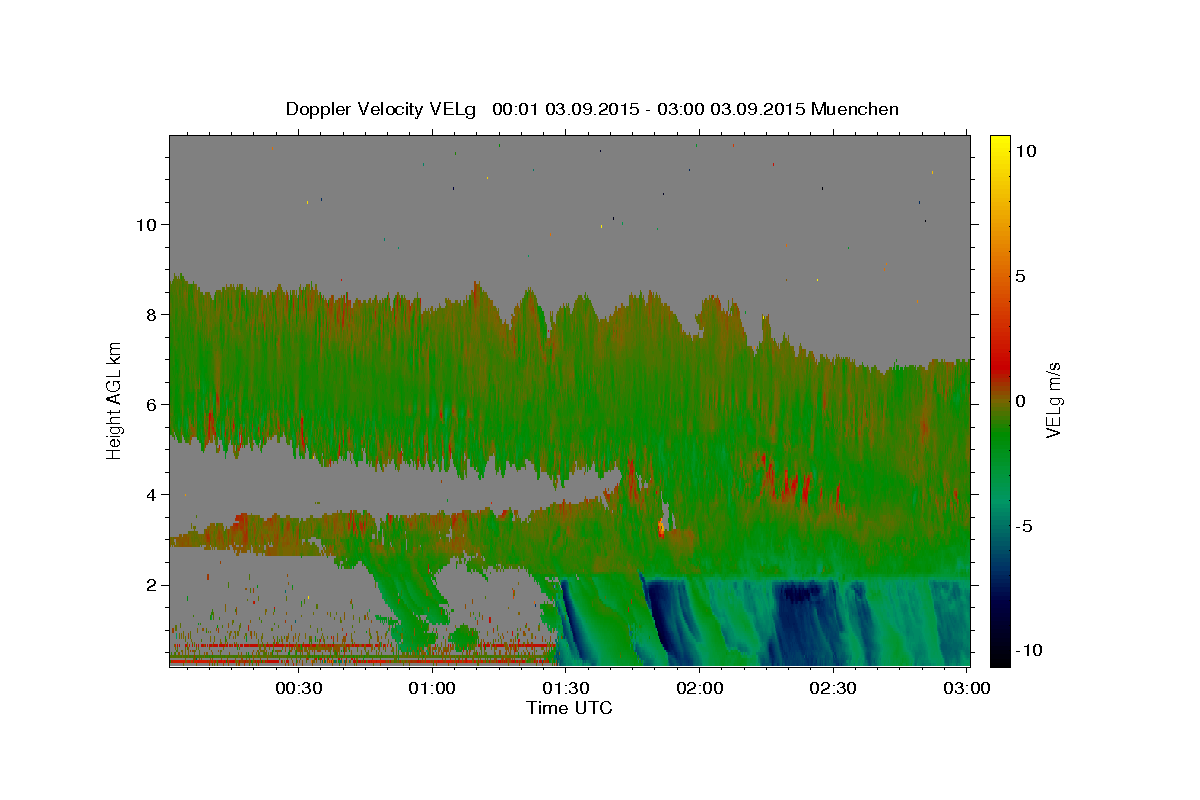Click the height axis label 2
1200x800 pixels.
150,584
